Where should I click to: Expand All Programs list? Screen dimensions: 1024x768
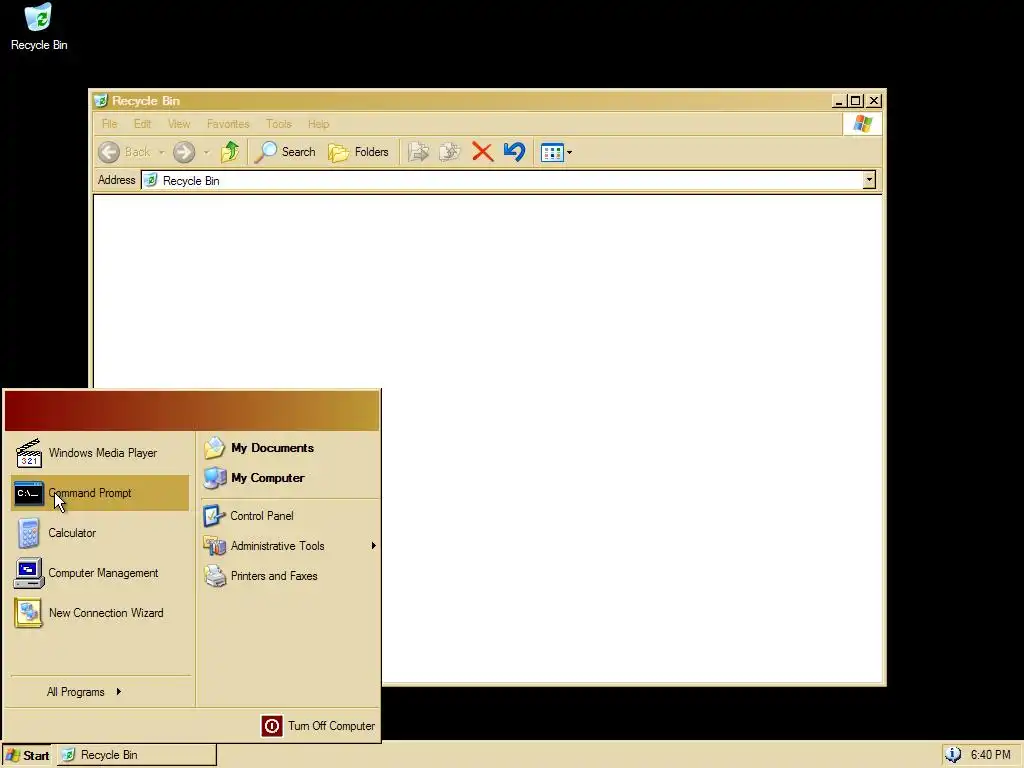(100, 692)
